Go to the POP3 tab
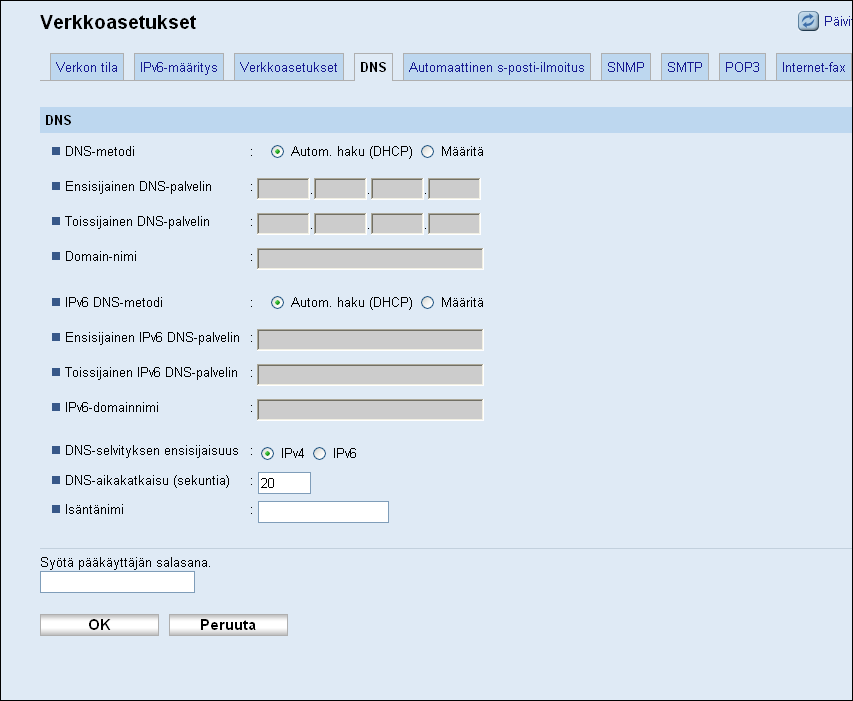Viewport: 853px width, 701px height. [x=742, y=67]
